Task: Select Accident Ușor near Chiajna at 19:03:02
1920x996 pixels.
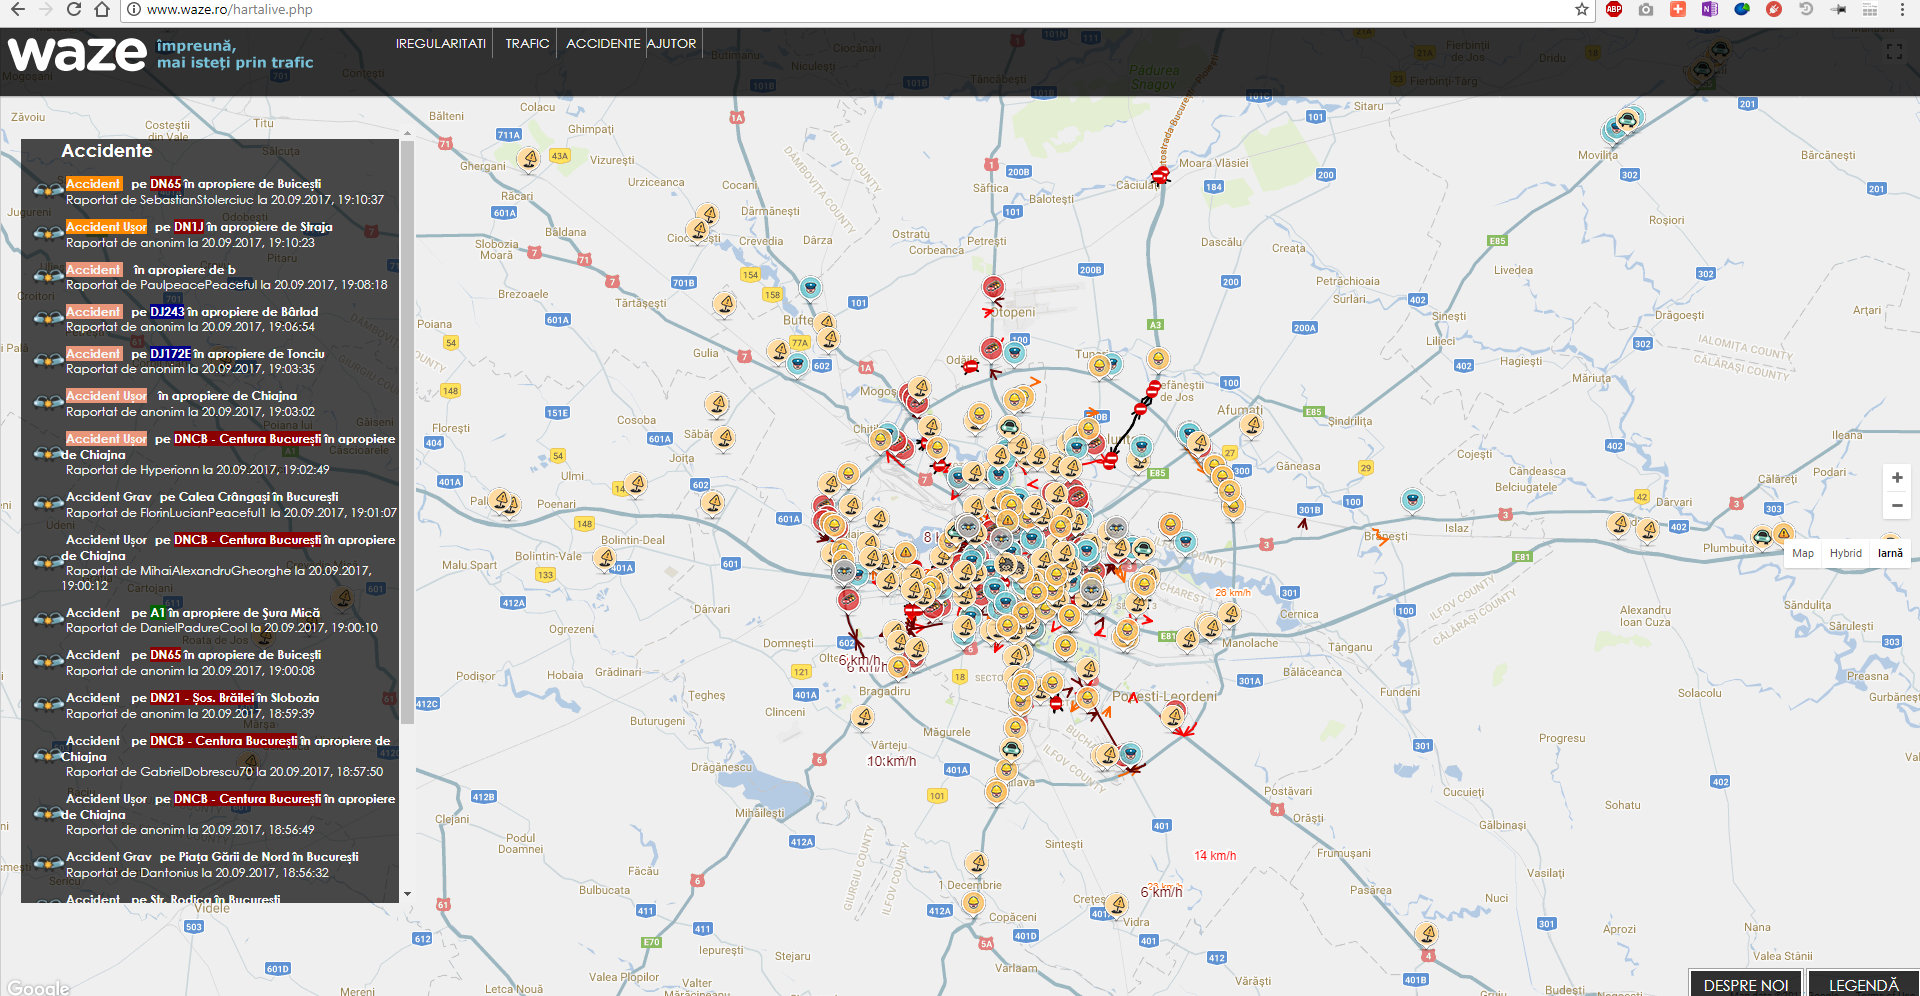Action: point(217,403)
